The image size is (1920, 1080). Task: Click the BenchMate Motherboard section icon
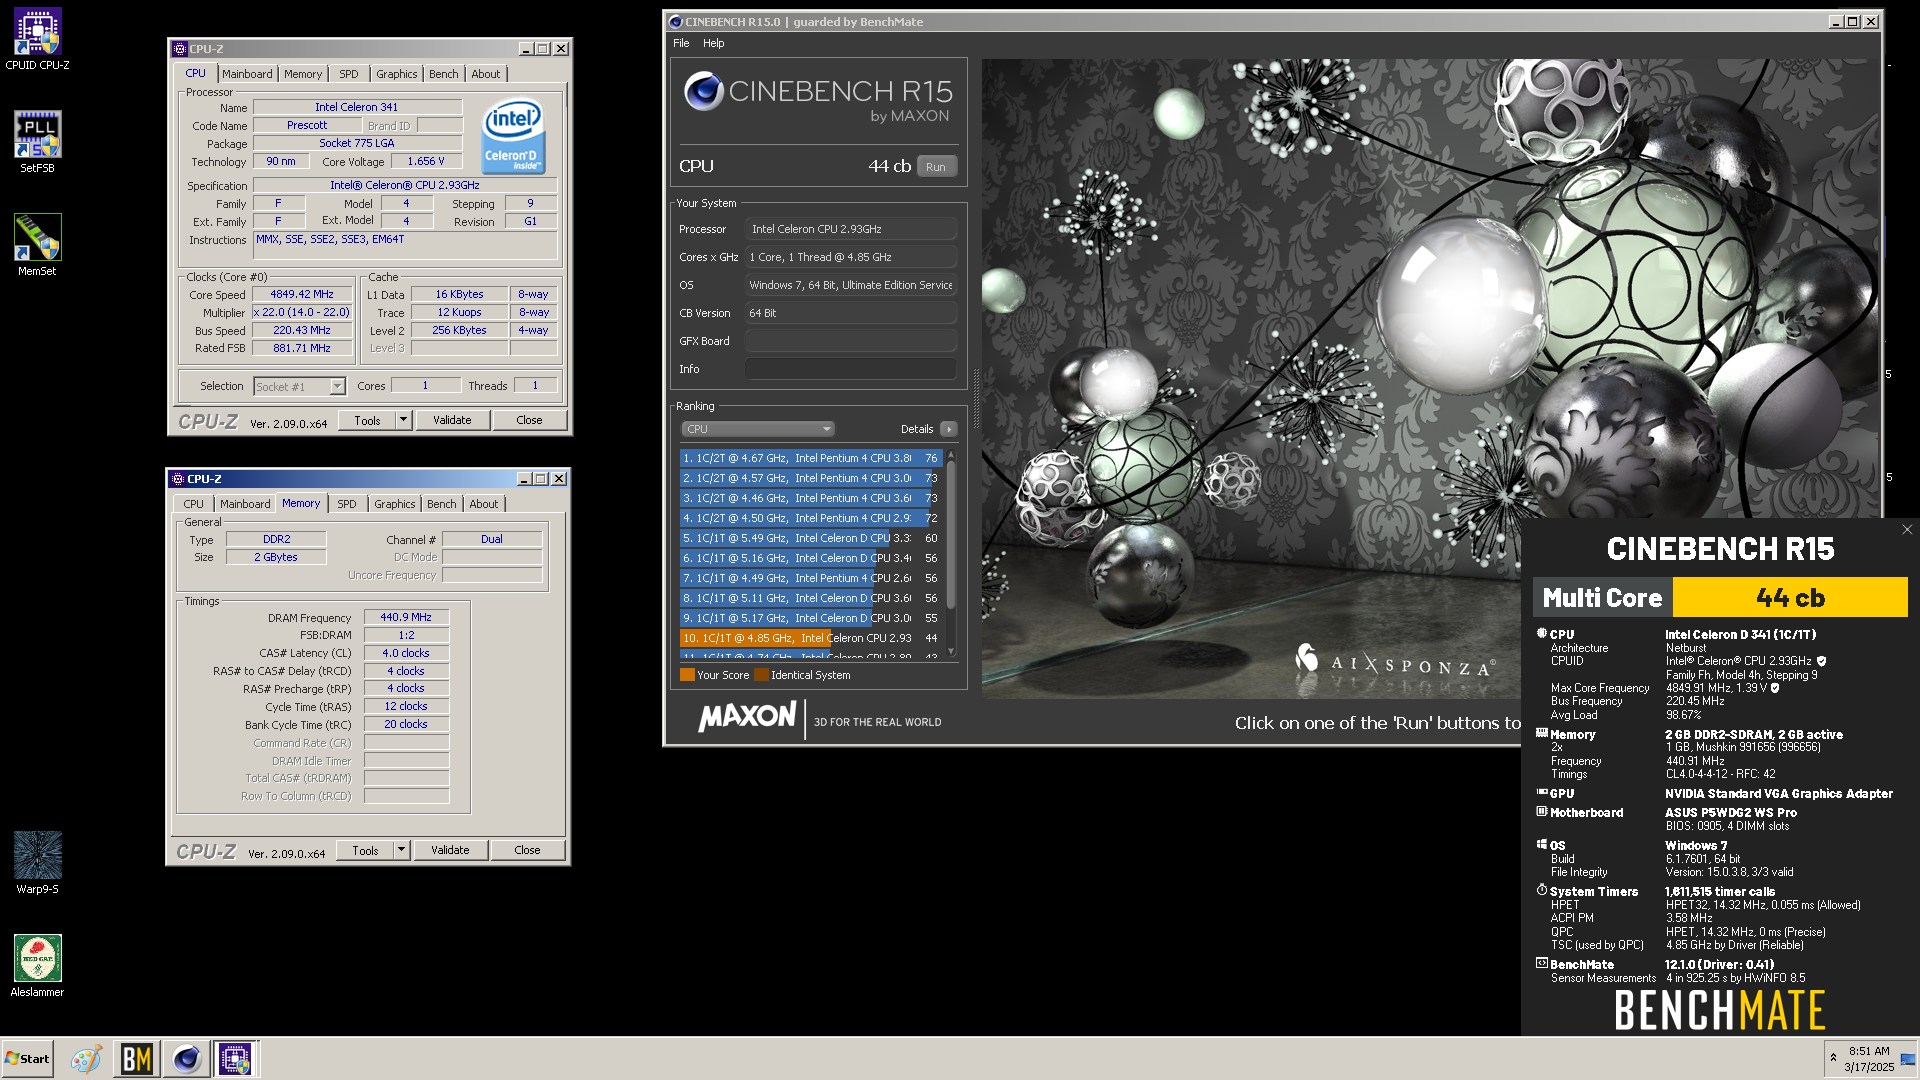coord(1541,811)
